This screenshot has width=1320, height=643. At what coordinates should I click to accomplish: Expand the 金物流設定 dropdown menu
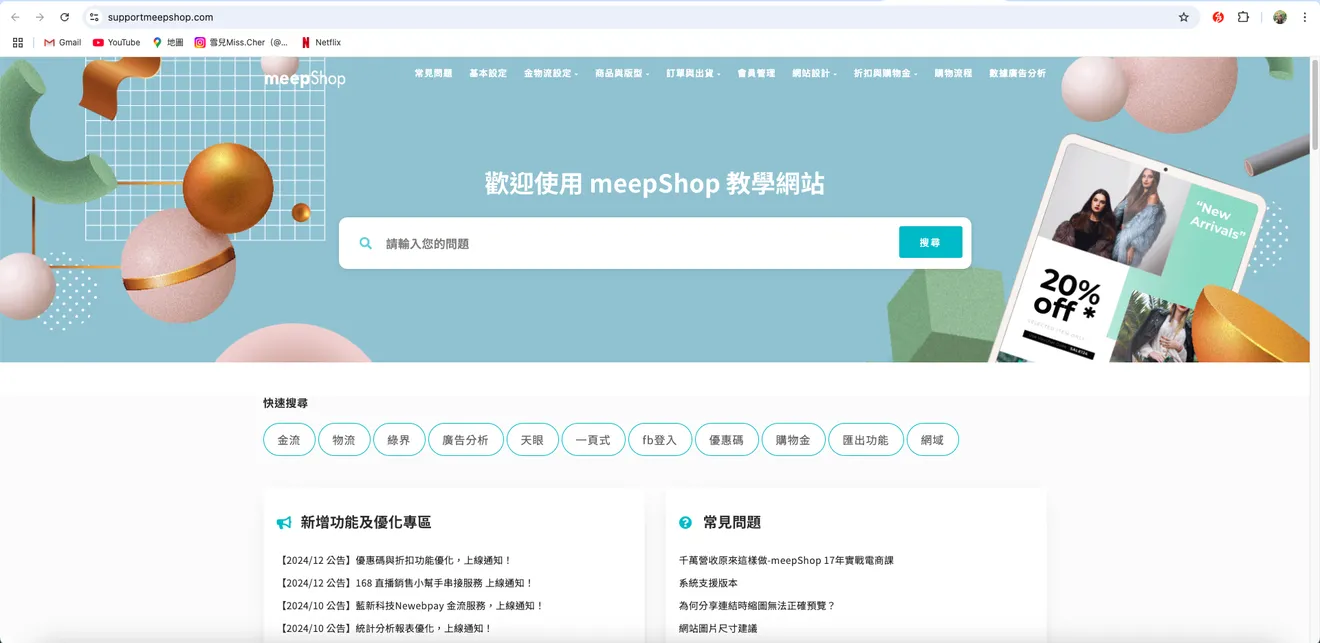point(551,73)
